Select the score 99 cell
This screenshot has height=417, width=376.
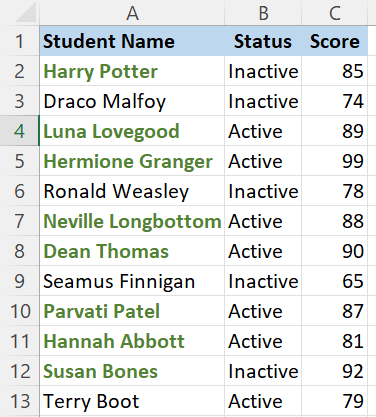tap(335, 161)
